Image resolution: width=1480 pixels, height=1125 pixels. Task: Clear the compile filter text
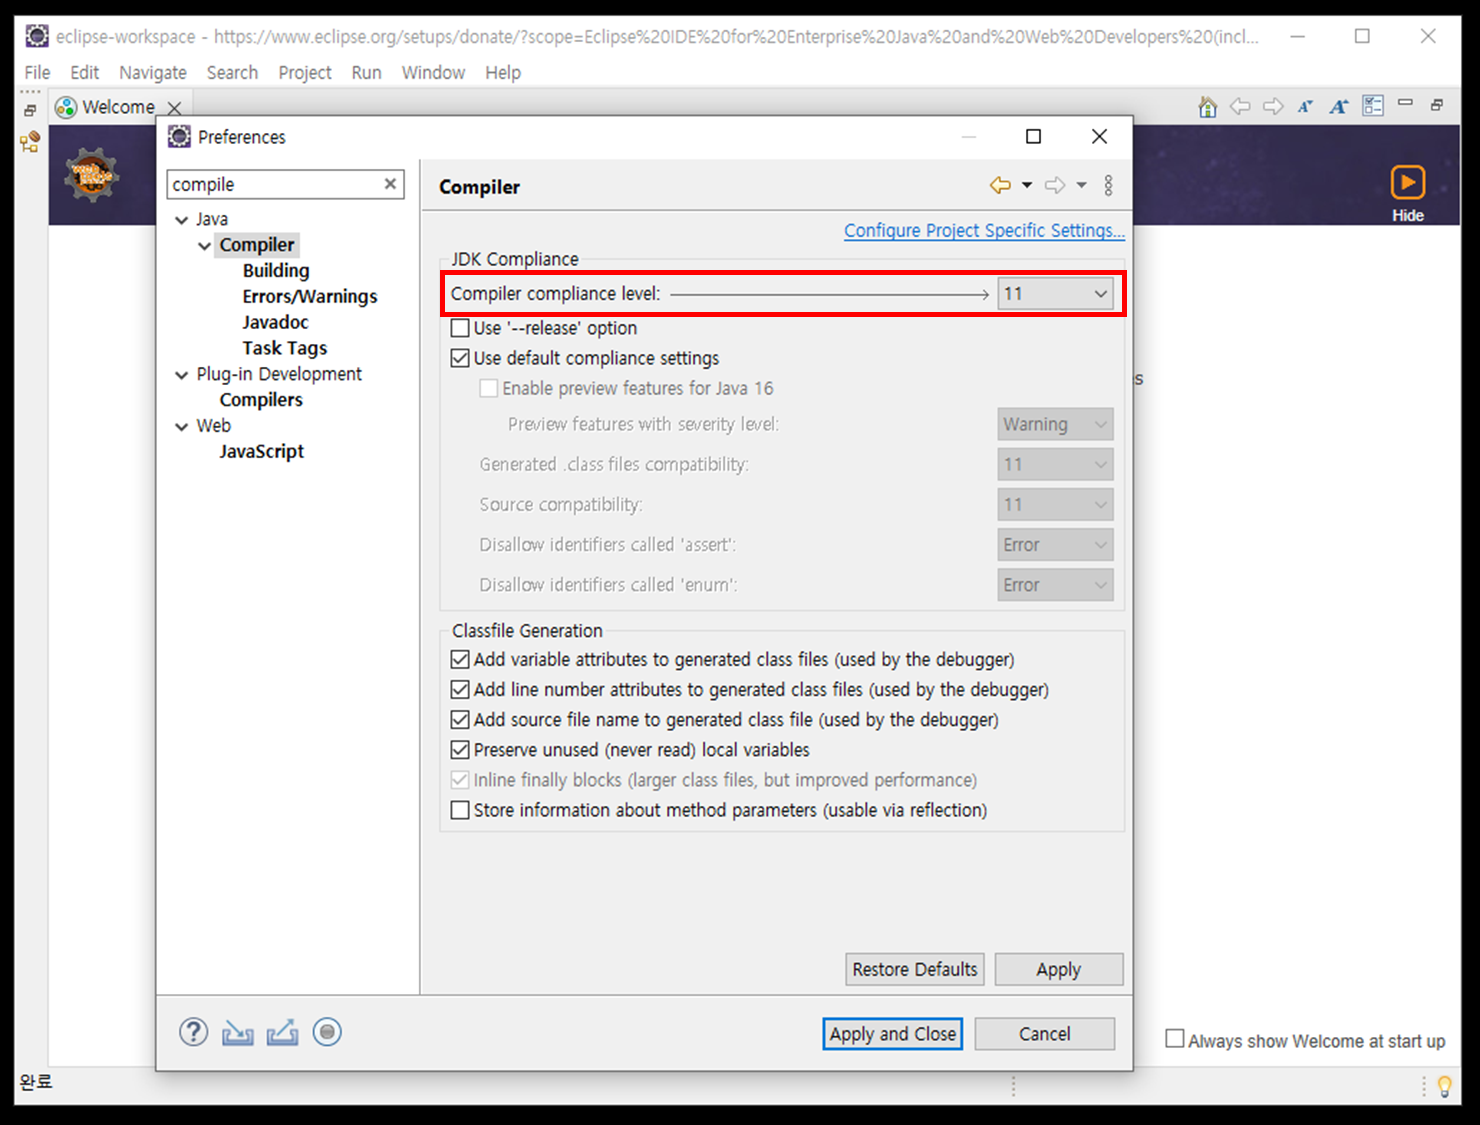[390, 184]
